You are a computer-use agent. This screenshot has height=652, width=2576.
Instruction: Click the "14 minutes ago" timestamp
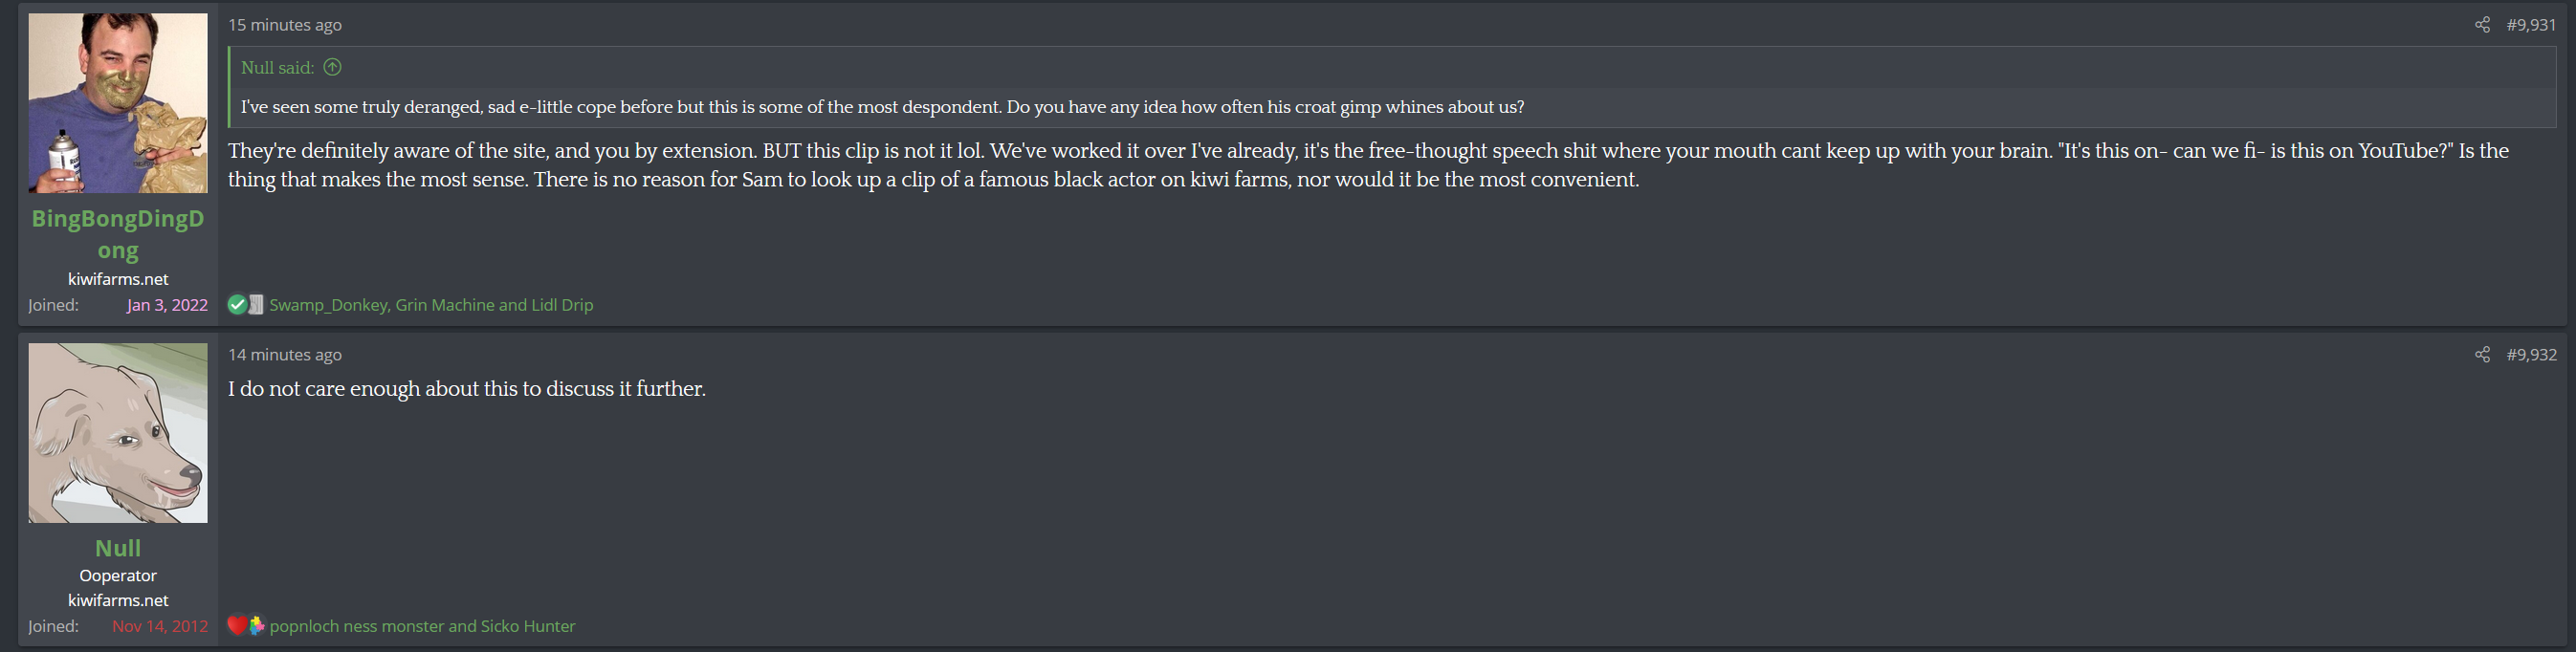(285, 355)
